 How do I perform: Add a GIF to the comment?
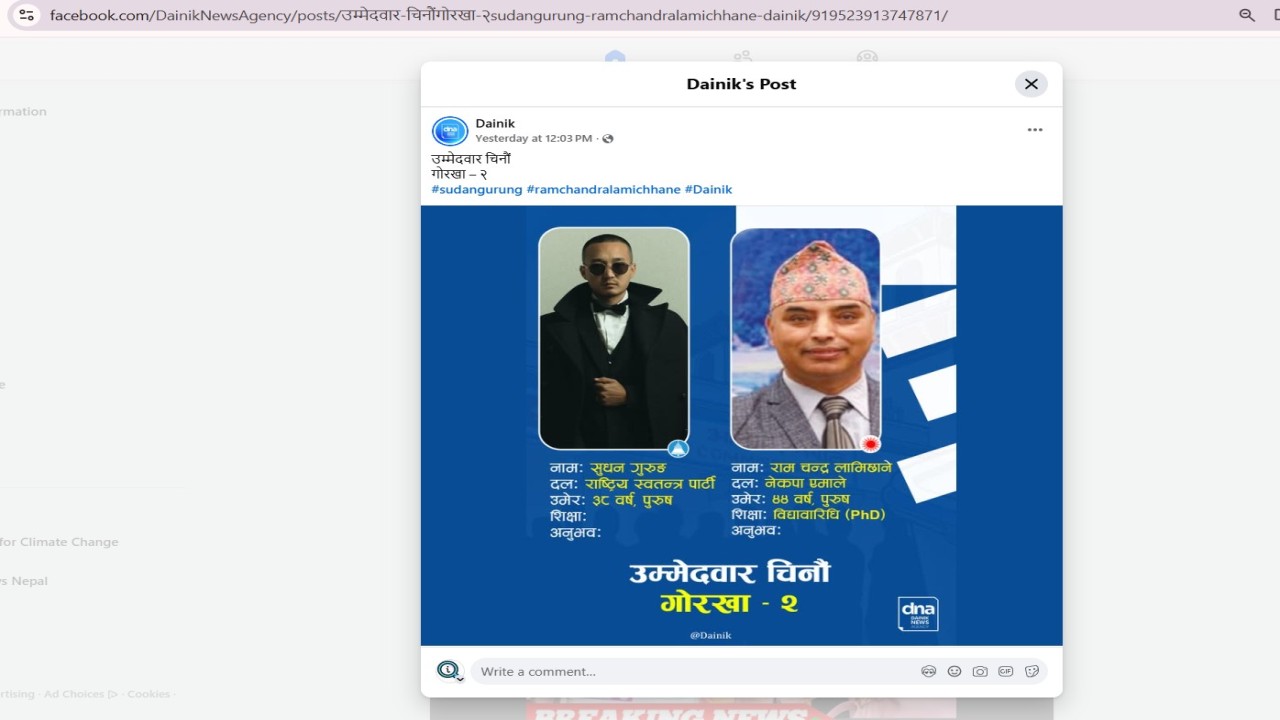pos(1006,672)
